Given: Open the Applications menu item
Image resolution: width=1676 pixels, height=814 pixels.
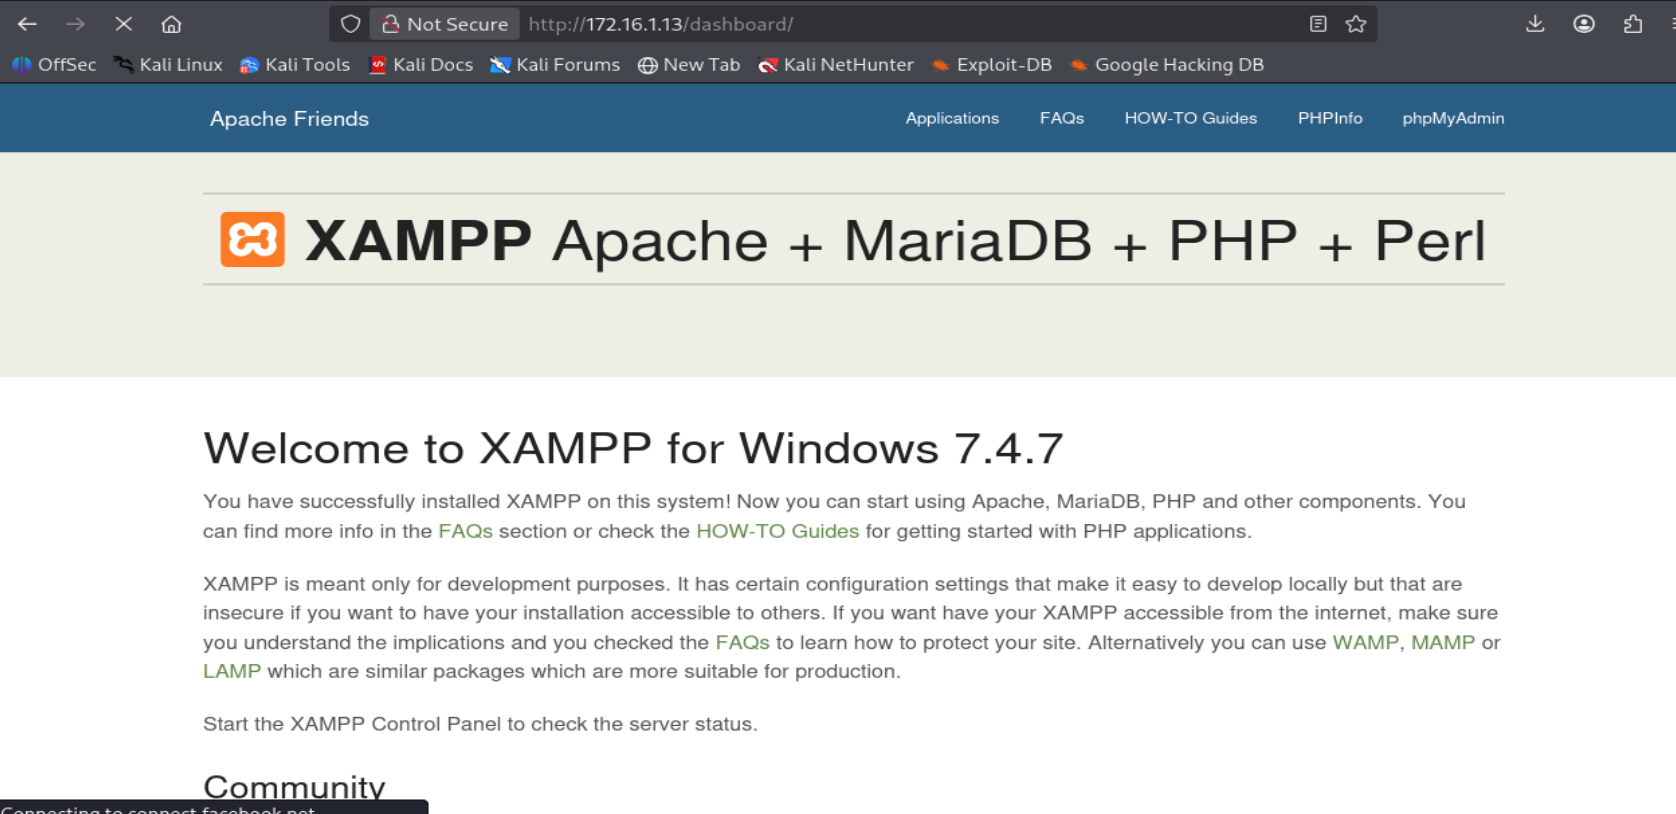Looking at the screenshot, I should (x=952, y=118).
